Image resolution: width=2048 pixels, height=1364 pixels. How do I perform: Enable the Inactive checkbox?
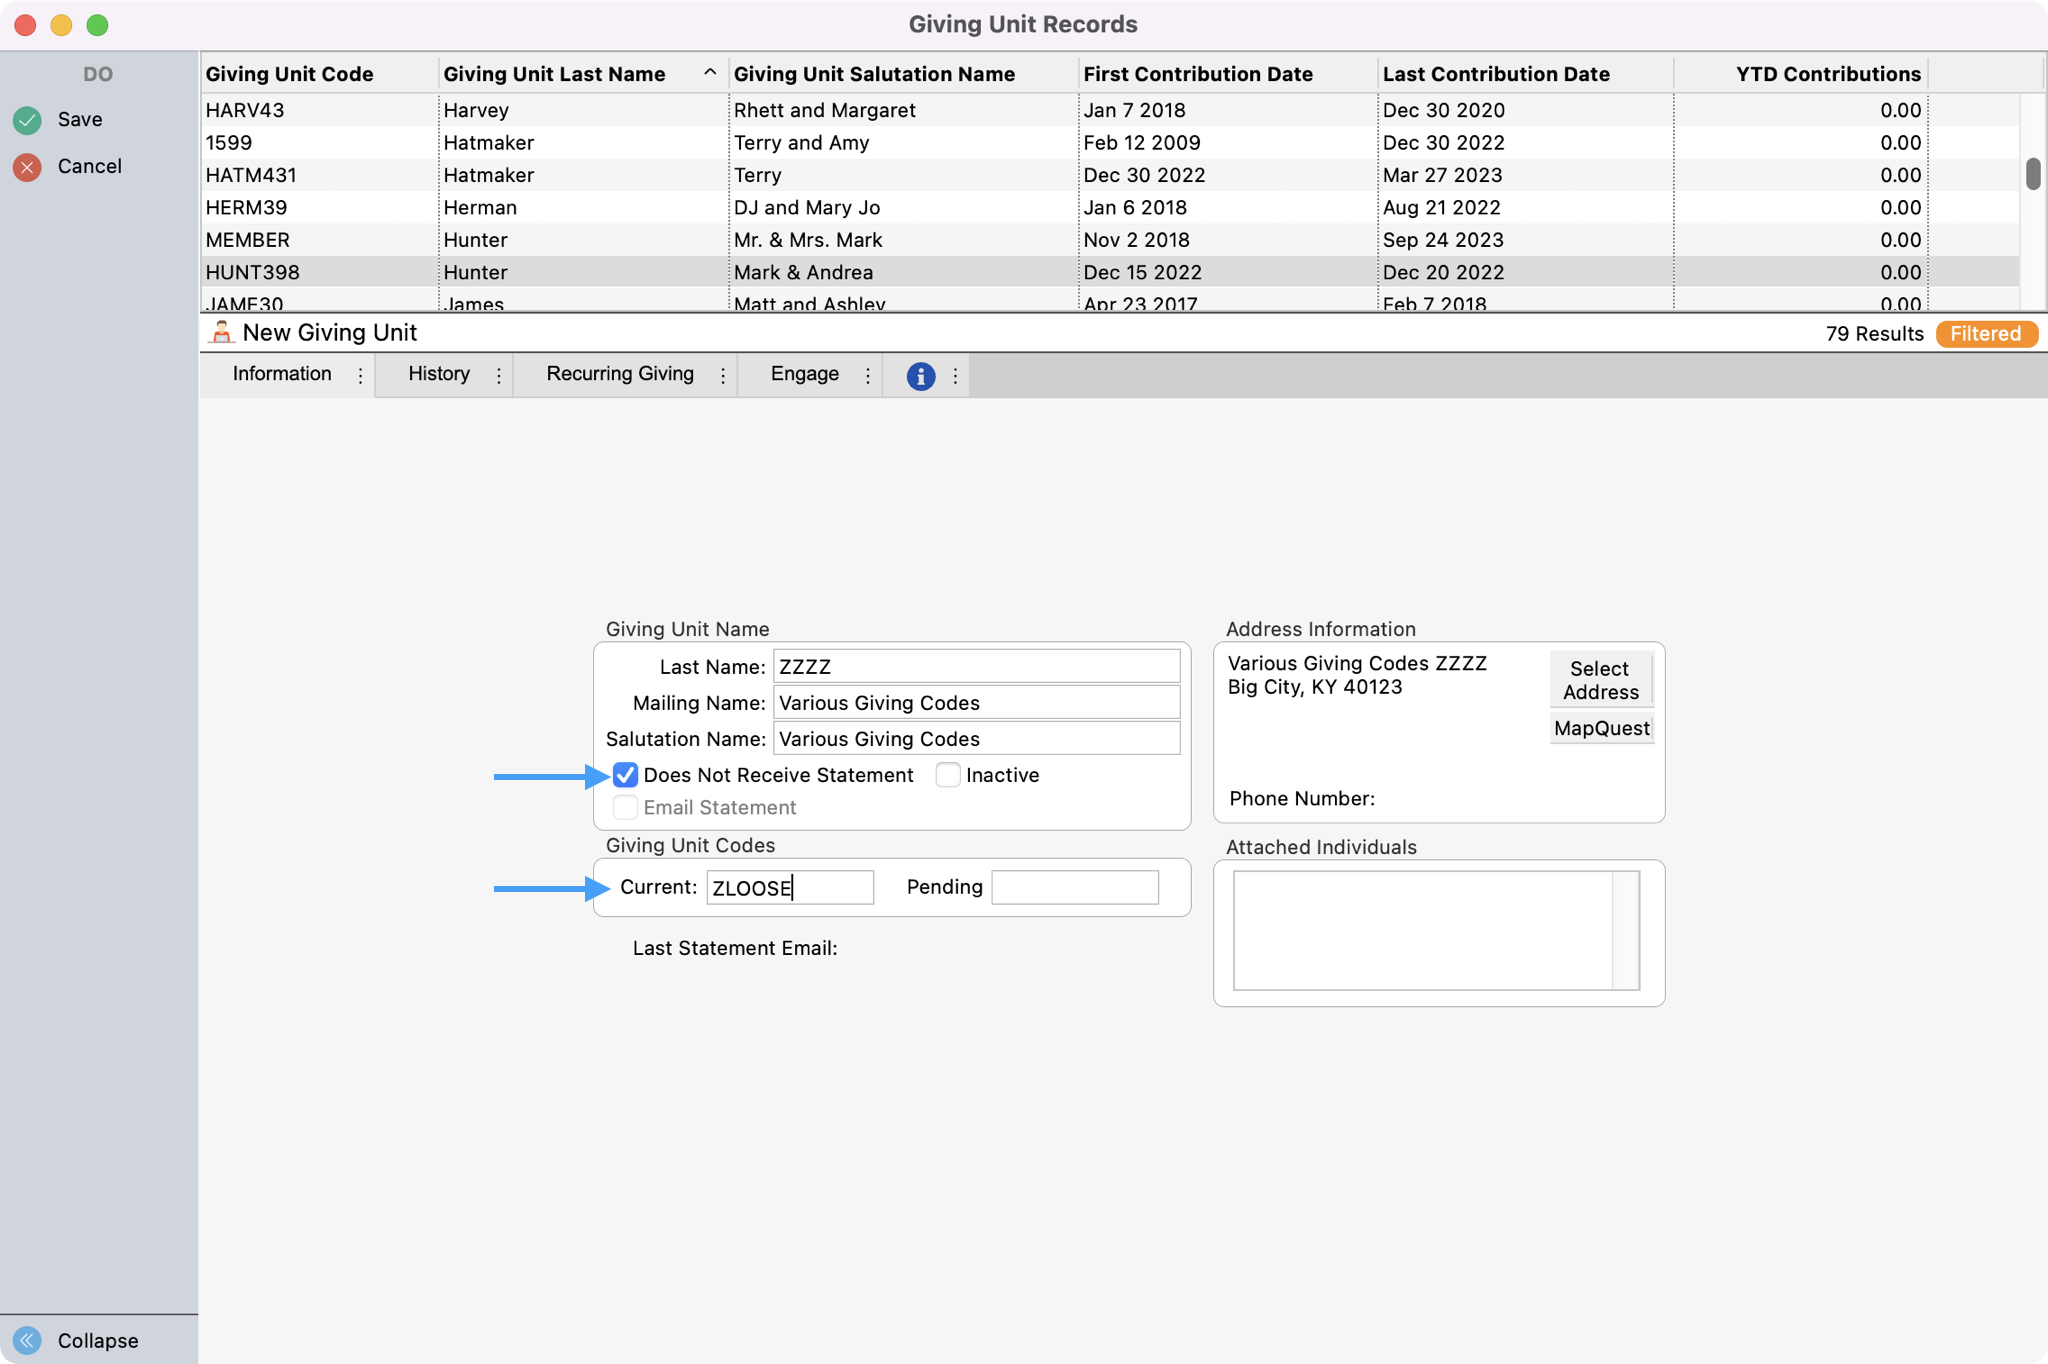click(947, 775)
